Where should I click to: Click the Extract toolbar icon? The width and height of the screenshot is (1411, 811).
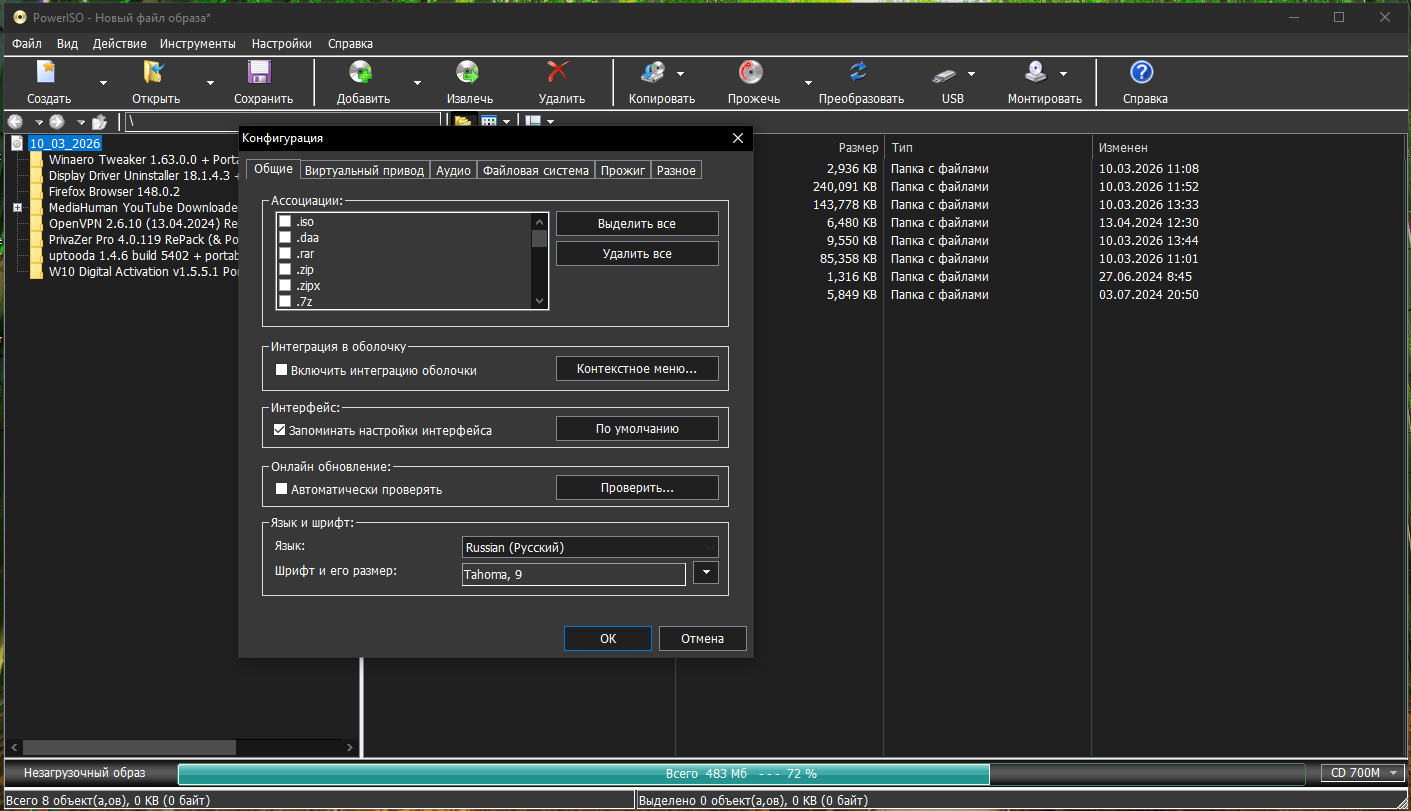(468, 72)
